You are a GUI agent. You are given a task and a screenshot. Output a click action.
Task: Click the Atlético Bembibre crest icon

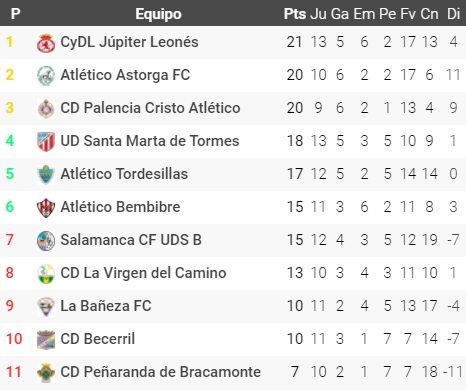click(46, 208)
